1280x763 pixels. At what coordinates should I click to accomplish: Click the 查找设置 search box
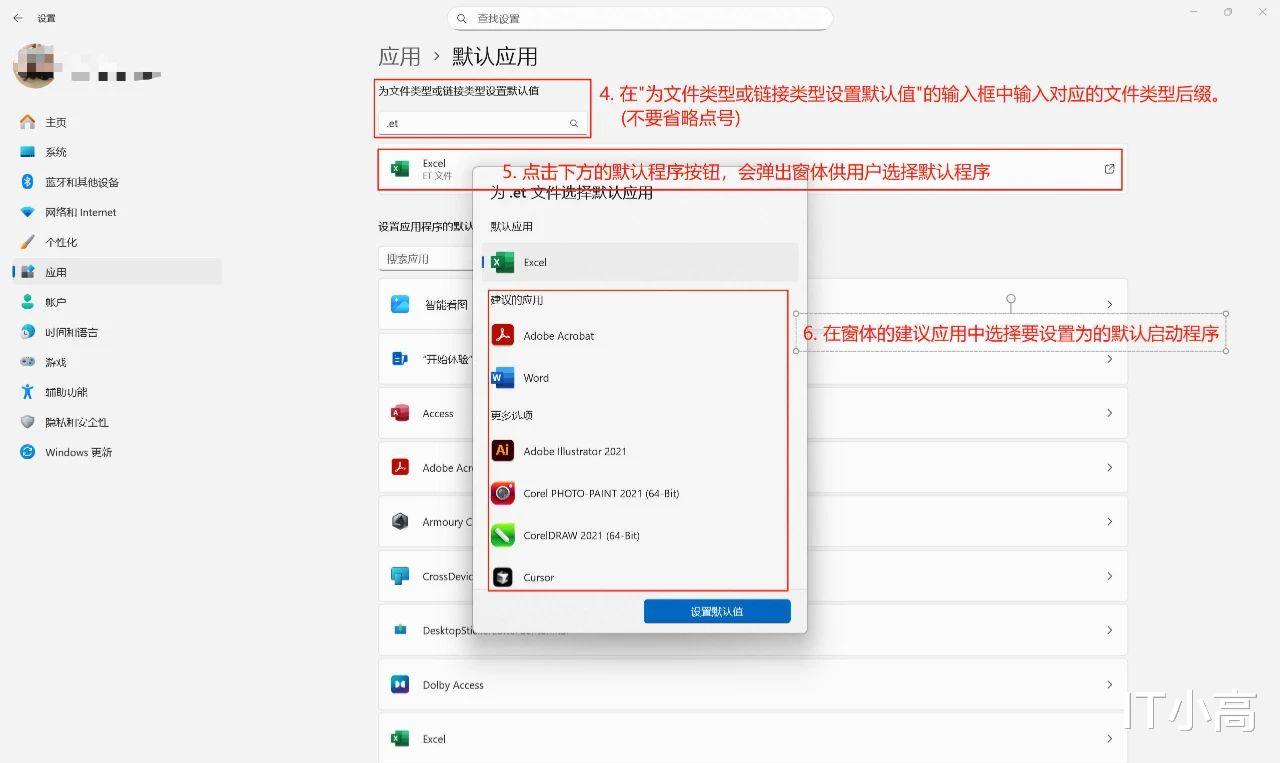click(640, 18)
